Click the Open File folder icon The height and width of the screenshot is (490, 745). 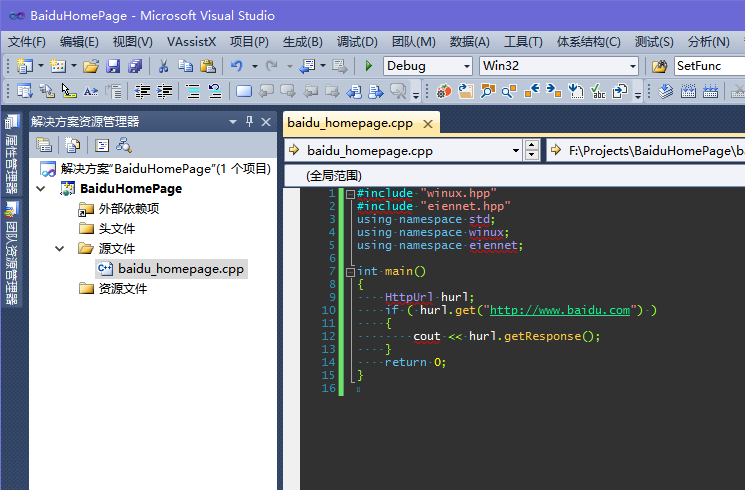coord(91,66)
